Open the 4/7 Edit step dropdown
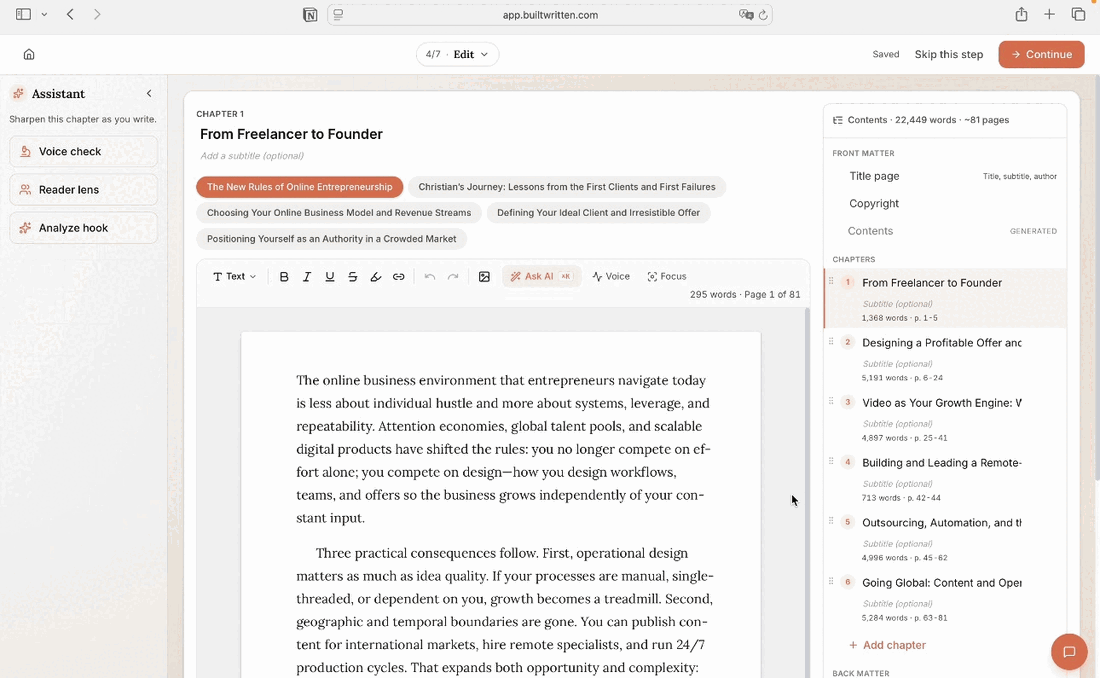Image resolution: width=1100 pixels, height=678 pixels. (x=457, y=54)
